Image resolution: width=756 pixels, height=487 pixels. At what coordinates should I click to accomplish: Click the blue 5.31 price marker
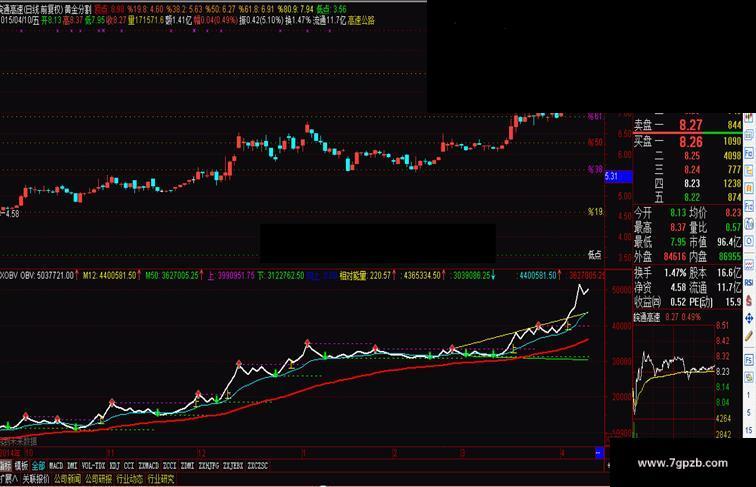point(619,176)
